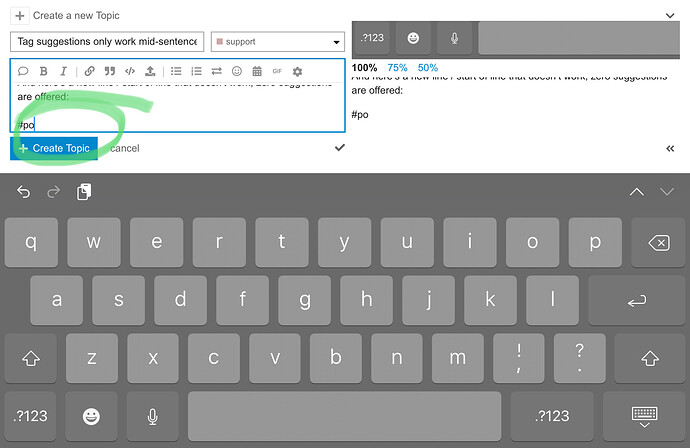Tap the keyboard undo arrow
Image resolution: width=690 pixels, height=448 pixels.
23,192
